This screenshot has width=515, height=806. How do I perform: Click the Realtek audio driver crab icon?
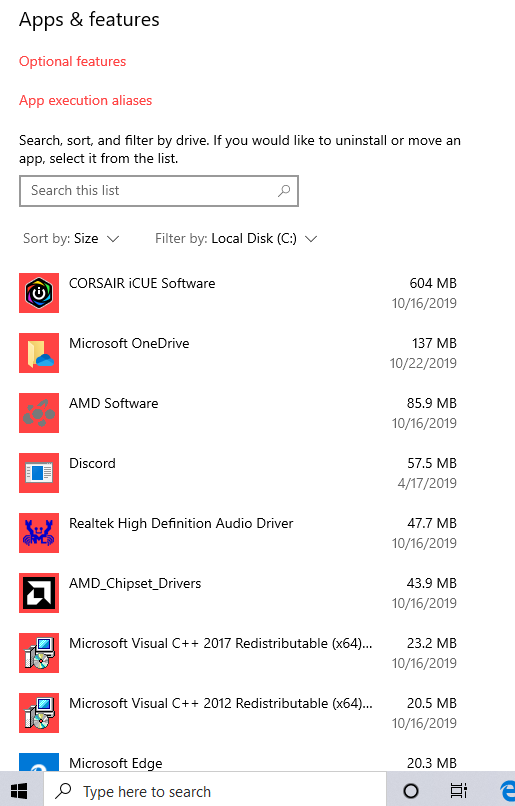click(x=39, y=533)
